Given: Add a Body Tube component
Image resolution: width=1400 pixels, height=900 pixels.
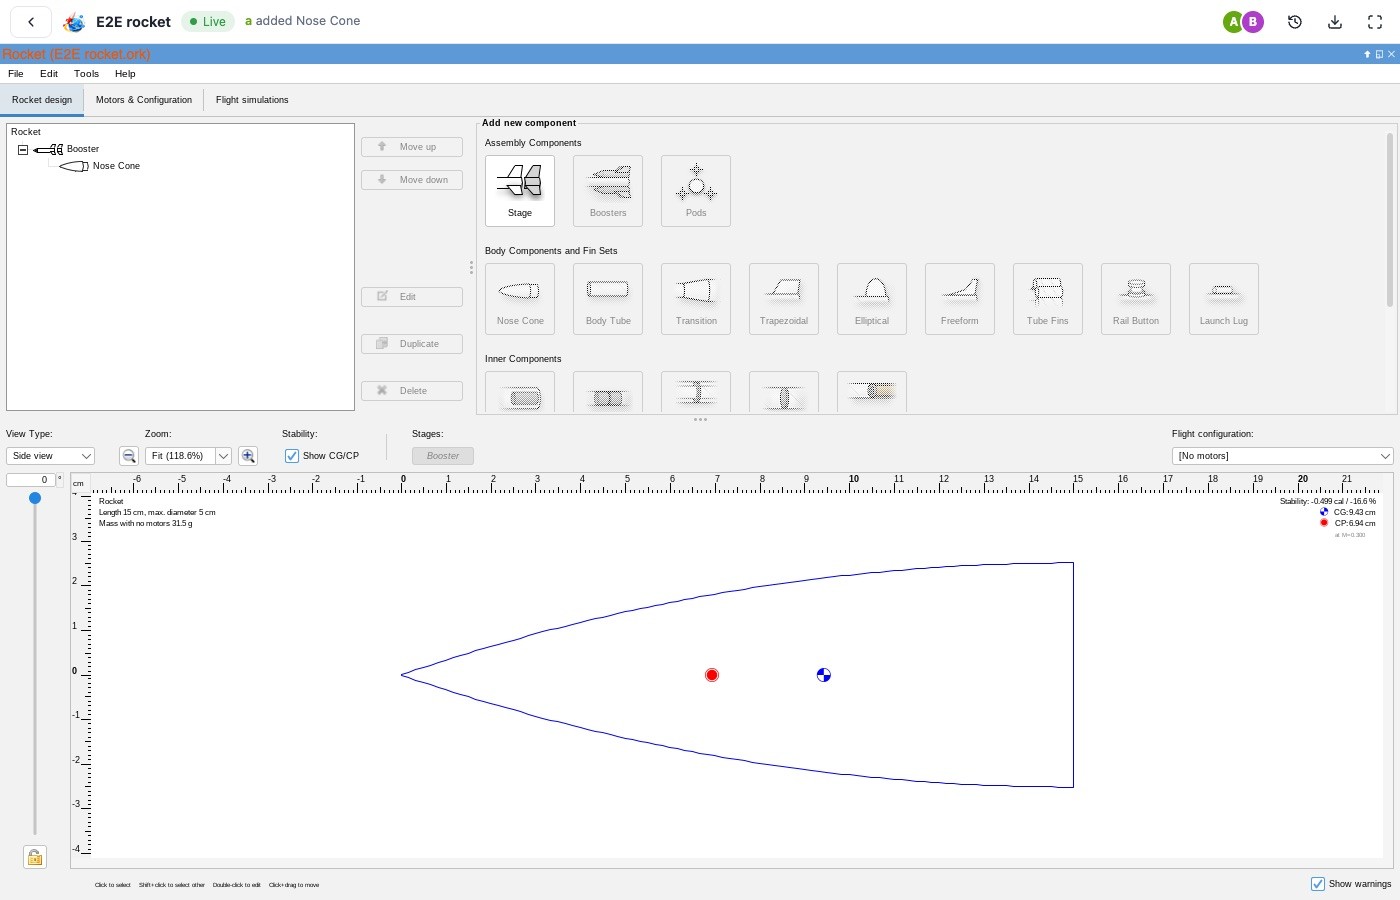Looking at the screenshot, I should (608, 299).
